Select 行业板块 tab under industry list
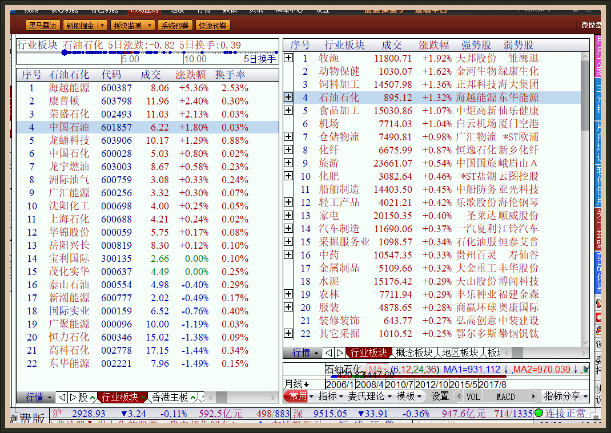Screen dimensions: 611x433 [x=368, y=353]
